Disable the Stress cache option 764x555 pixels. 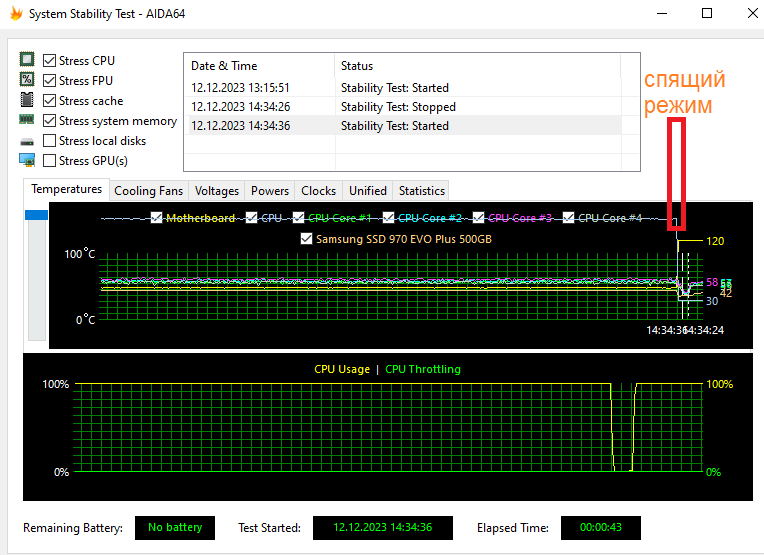coord(49,100)
